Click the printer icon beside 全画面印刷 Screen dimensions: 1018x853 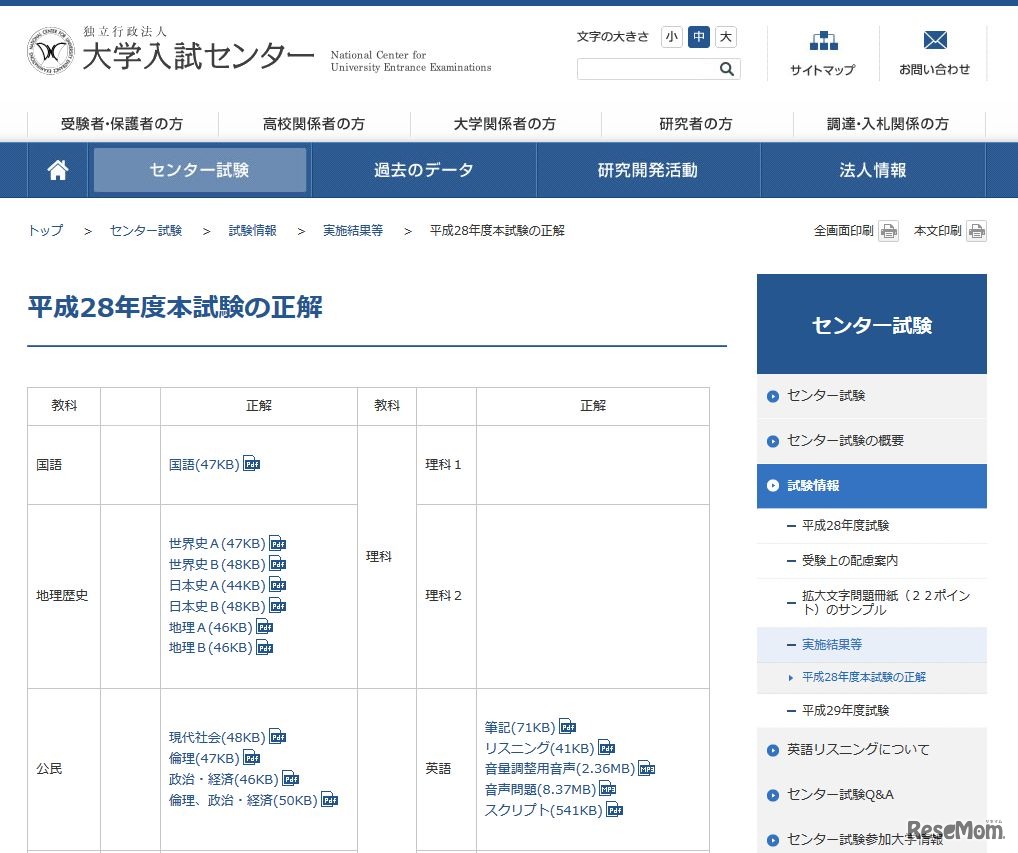click(888, 230)
